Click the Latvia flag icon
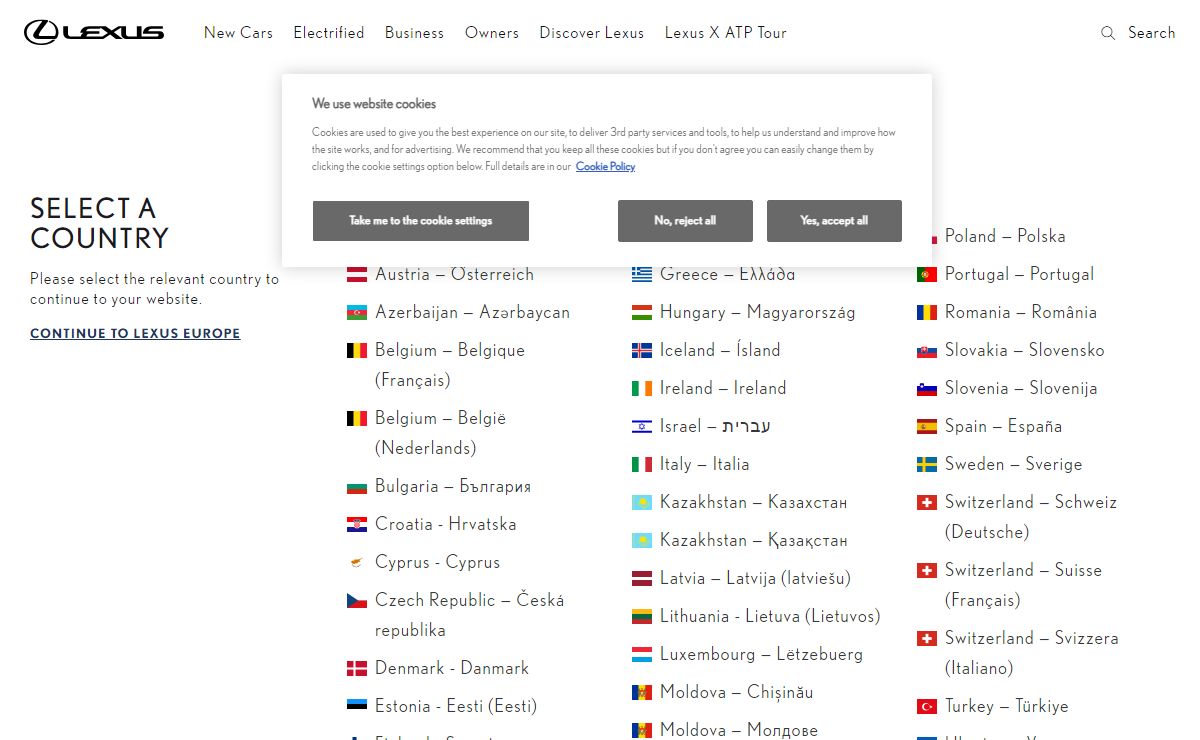The image size is (1200, 740). 642,578
